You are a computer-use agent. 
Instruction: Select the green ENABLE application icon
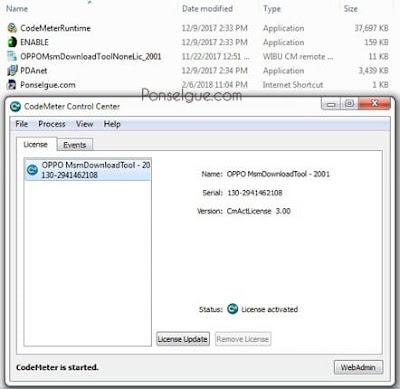(x=12, y=42)
